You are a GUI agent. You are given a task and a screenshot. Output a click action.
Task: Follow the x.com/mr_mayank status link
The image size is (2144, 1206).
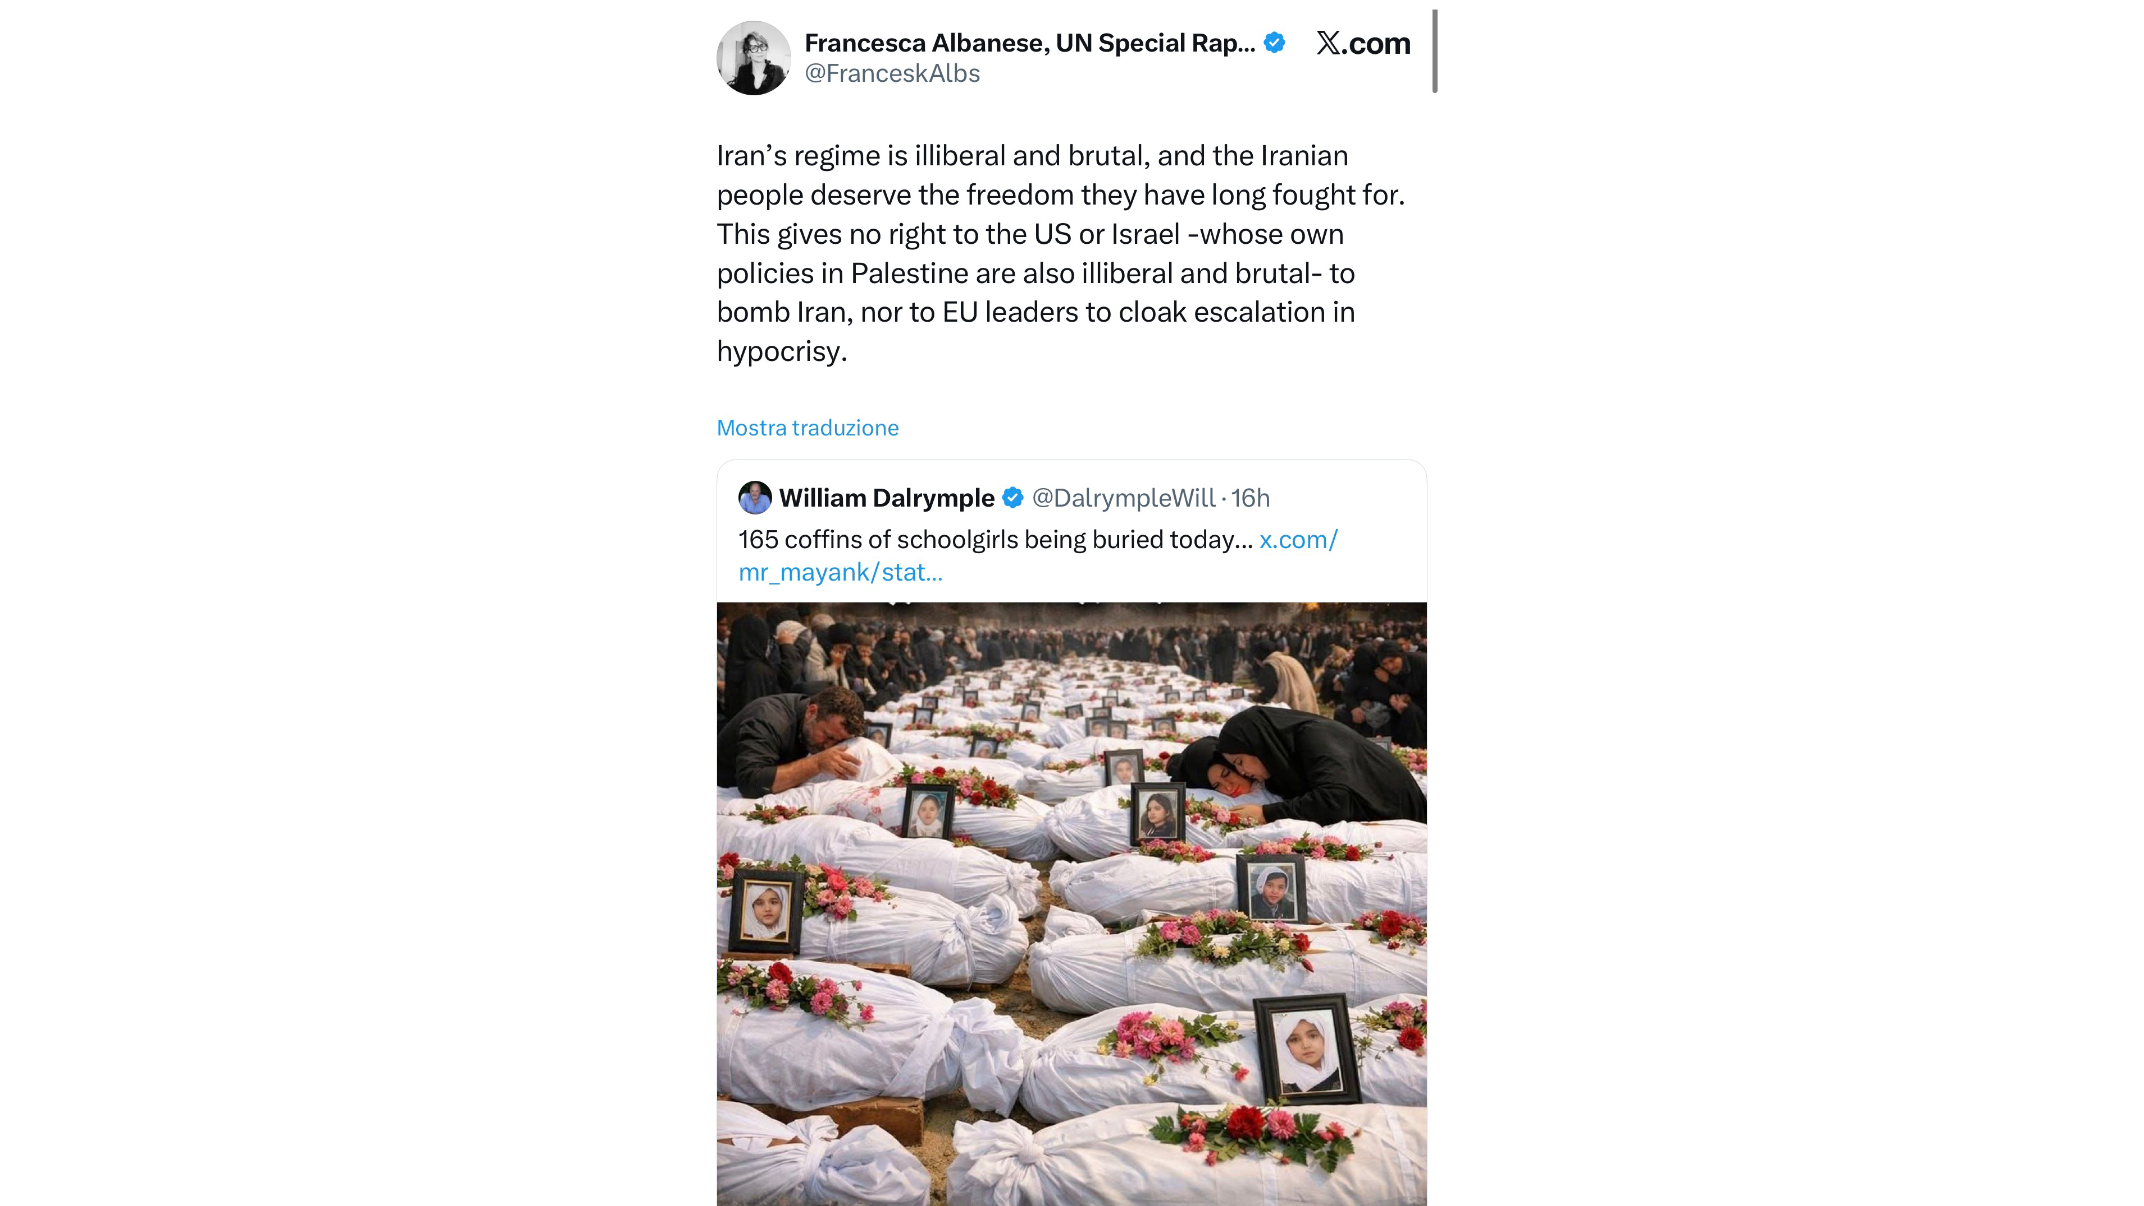(1038, 556)
